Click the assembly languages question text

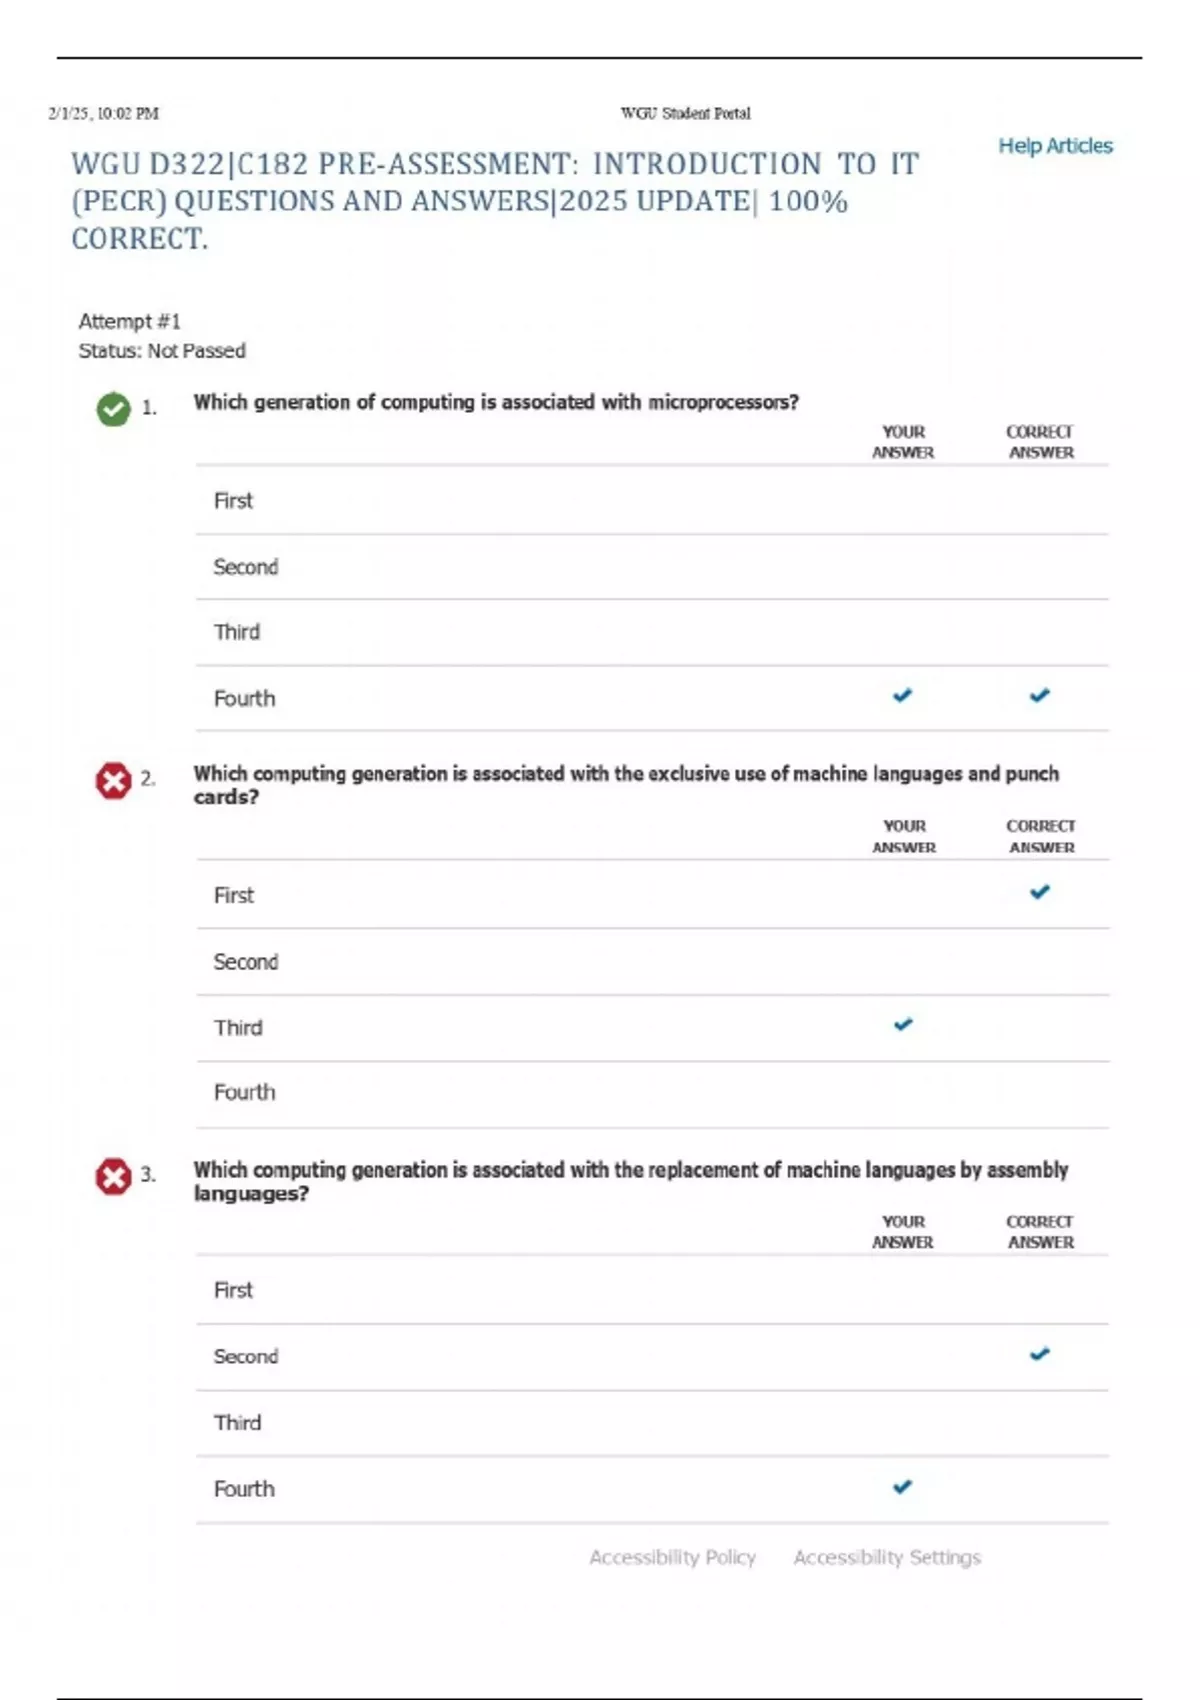pos(630,1180)
